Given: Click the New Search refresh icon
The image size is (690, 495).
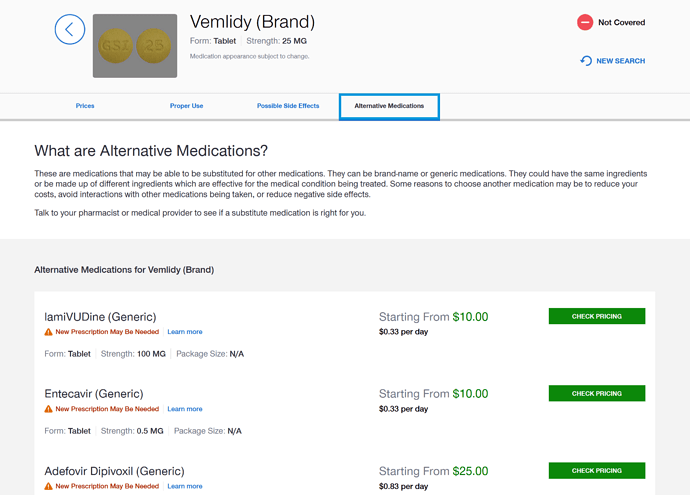Looking at the screenshot, I should pos(586,61).
